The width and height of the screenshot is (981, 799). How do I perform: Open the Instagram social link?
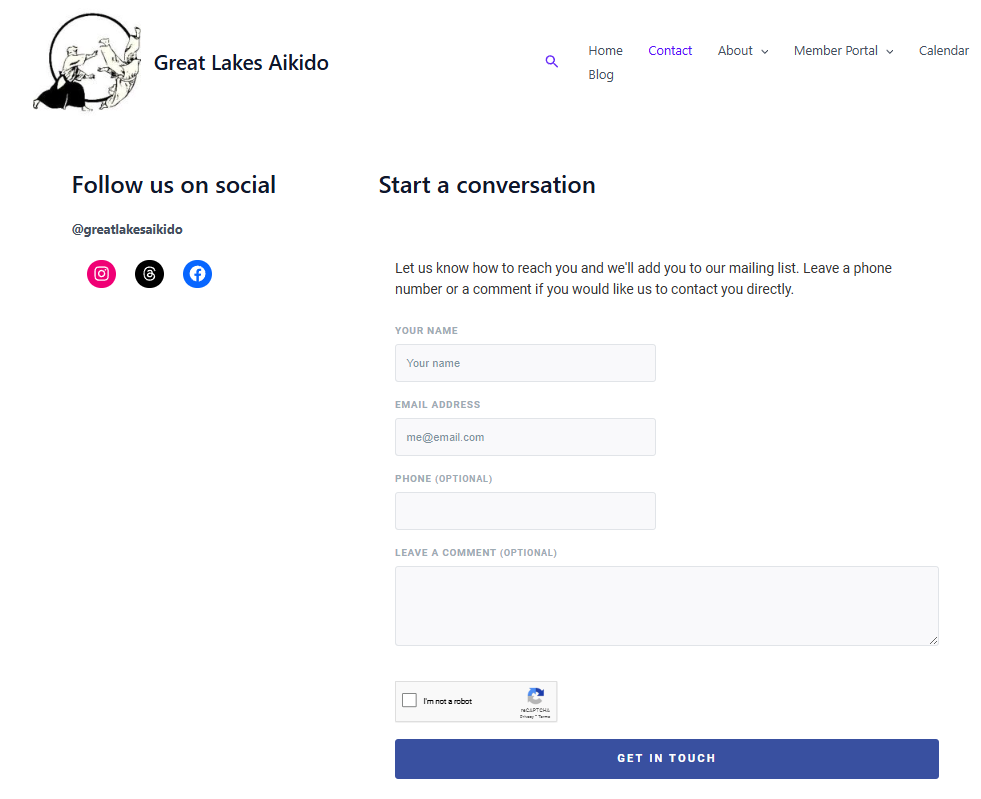101,274
